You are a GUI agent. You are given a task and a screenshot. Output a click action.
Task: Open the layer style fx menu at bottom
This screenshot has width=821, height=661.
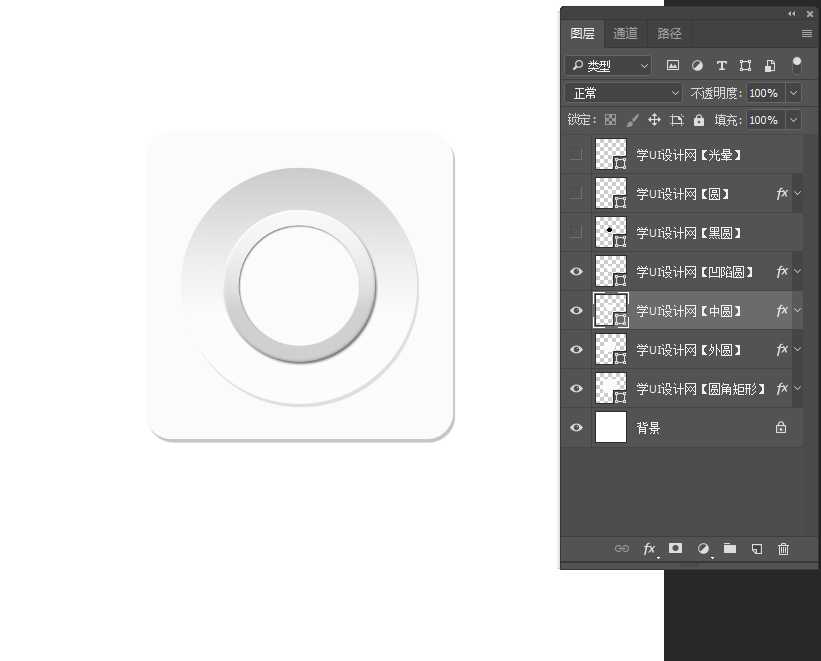coord(649,548)
